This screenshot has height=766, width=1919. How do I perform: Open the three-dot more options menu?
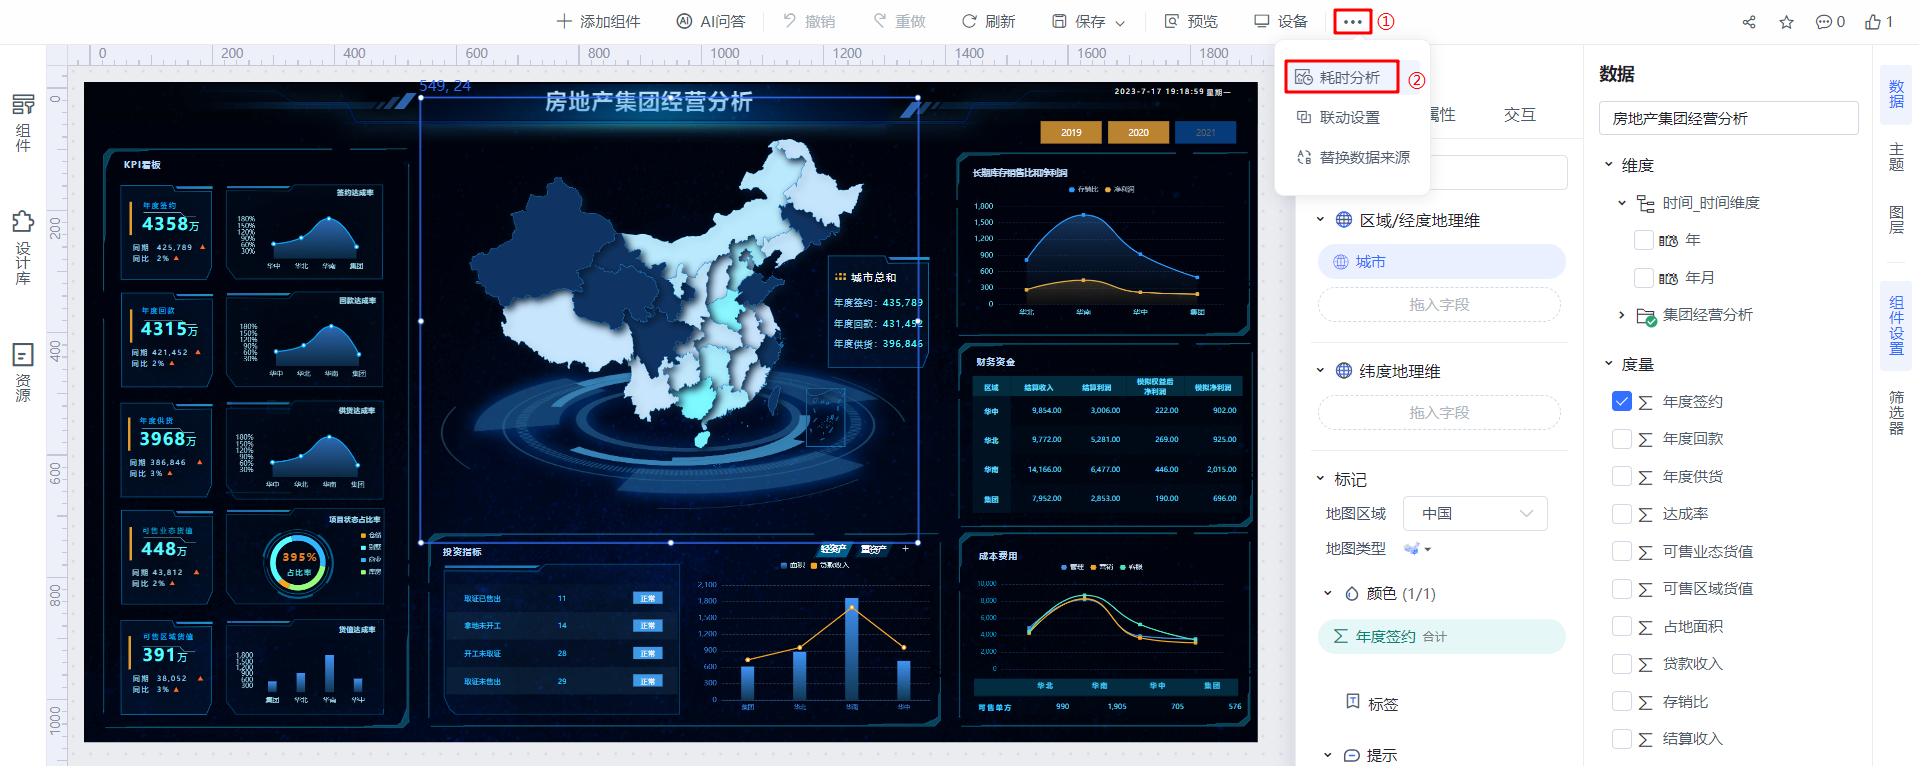(x=1352, y=21)
